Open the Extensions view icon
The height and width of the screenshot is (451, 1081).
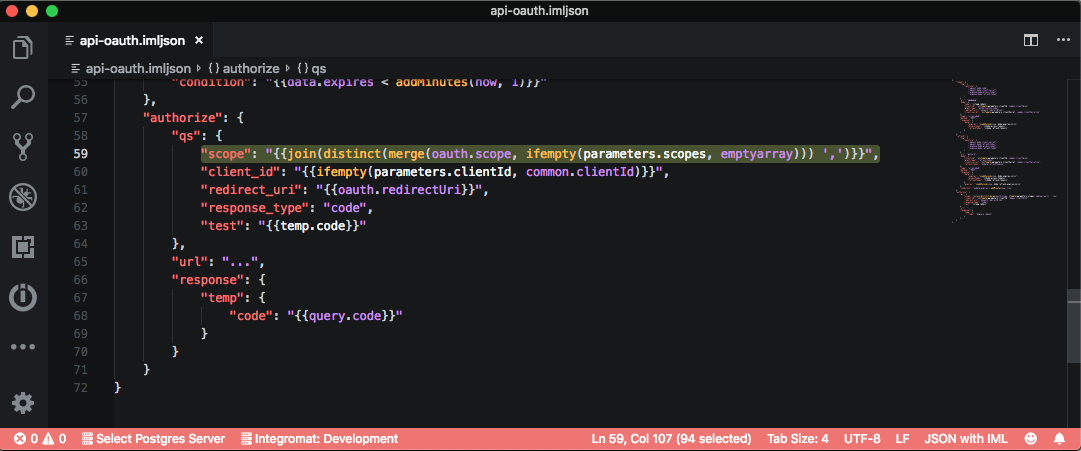tap(23, 247)
